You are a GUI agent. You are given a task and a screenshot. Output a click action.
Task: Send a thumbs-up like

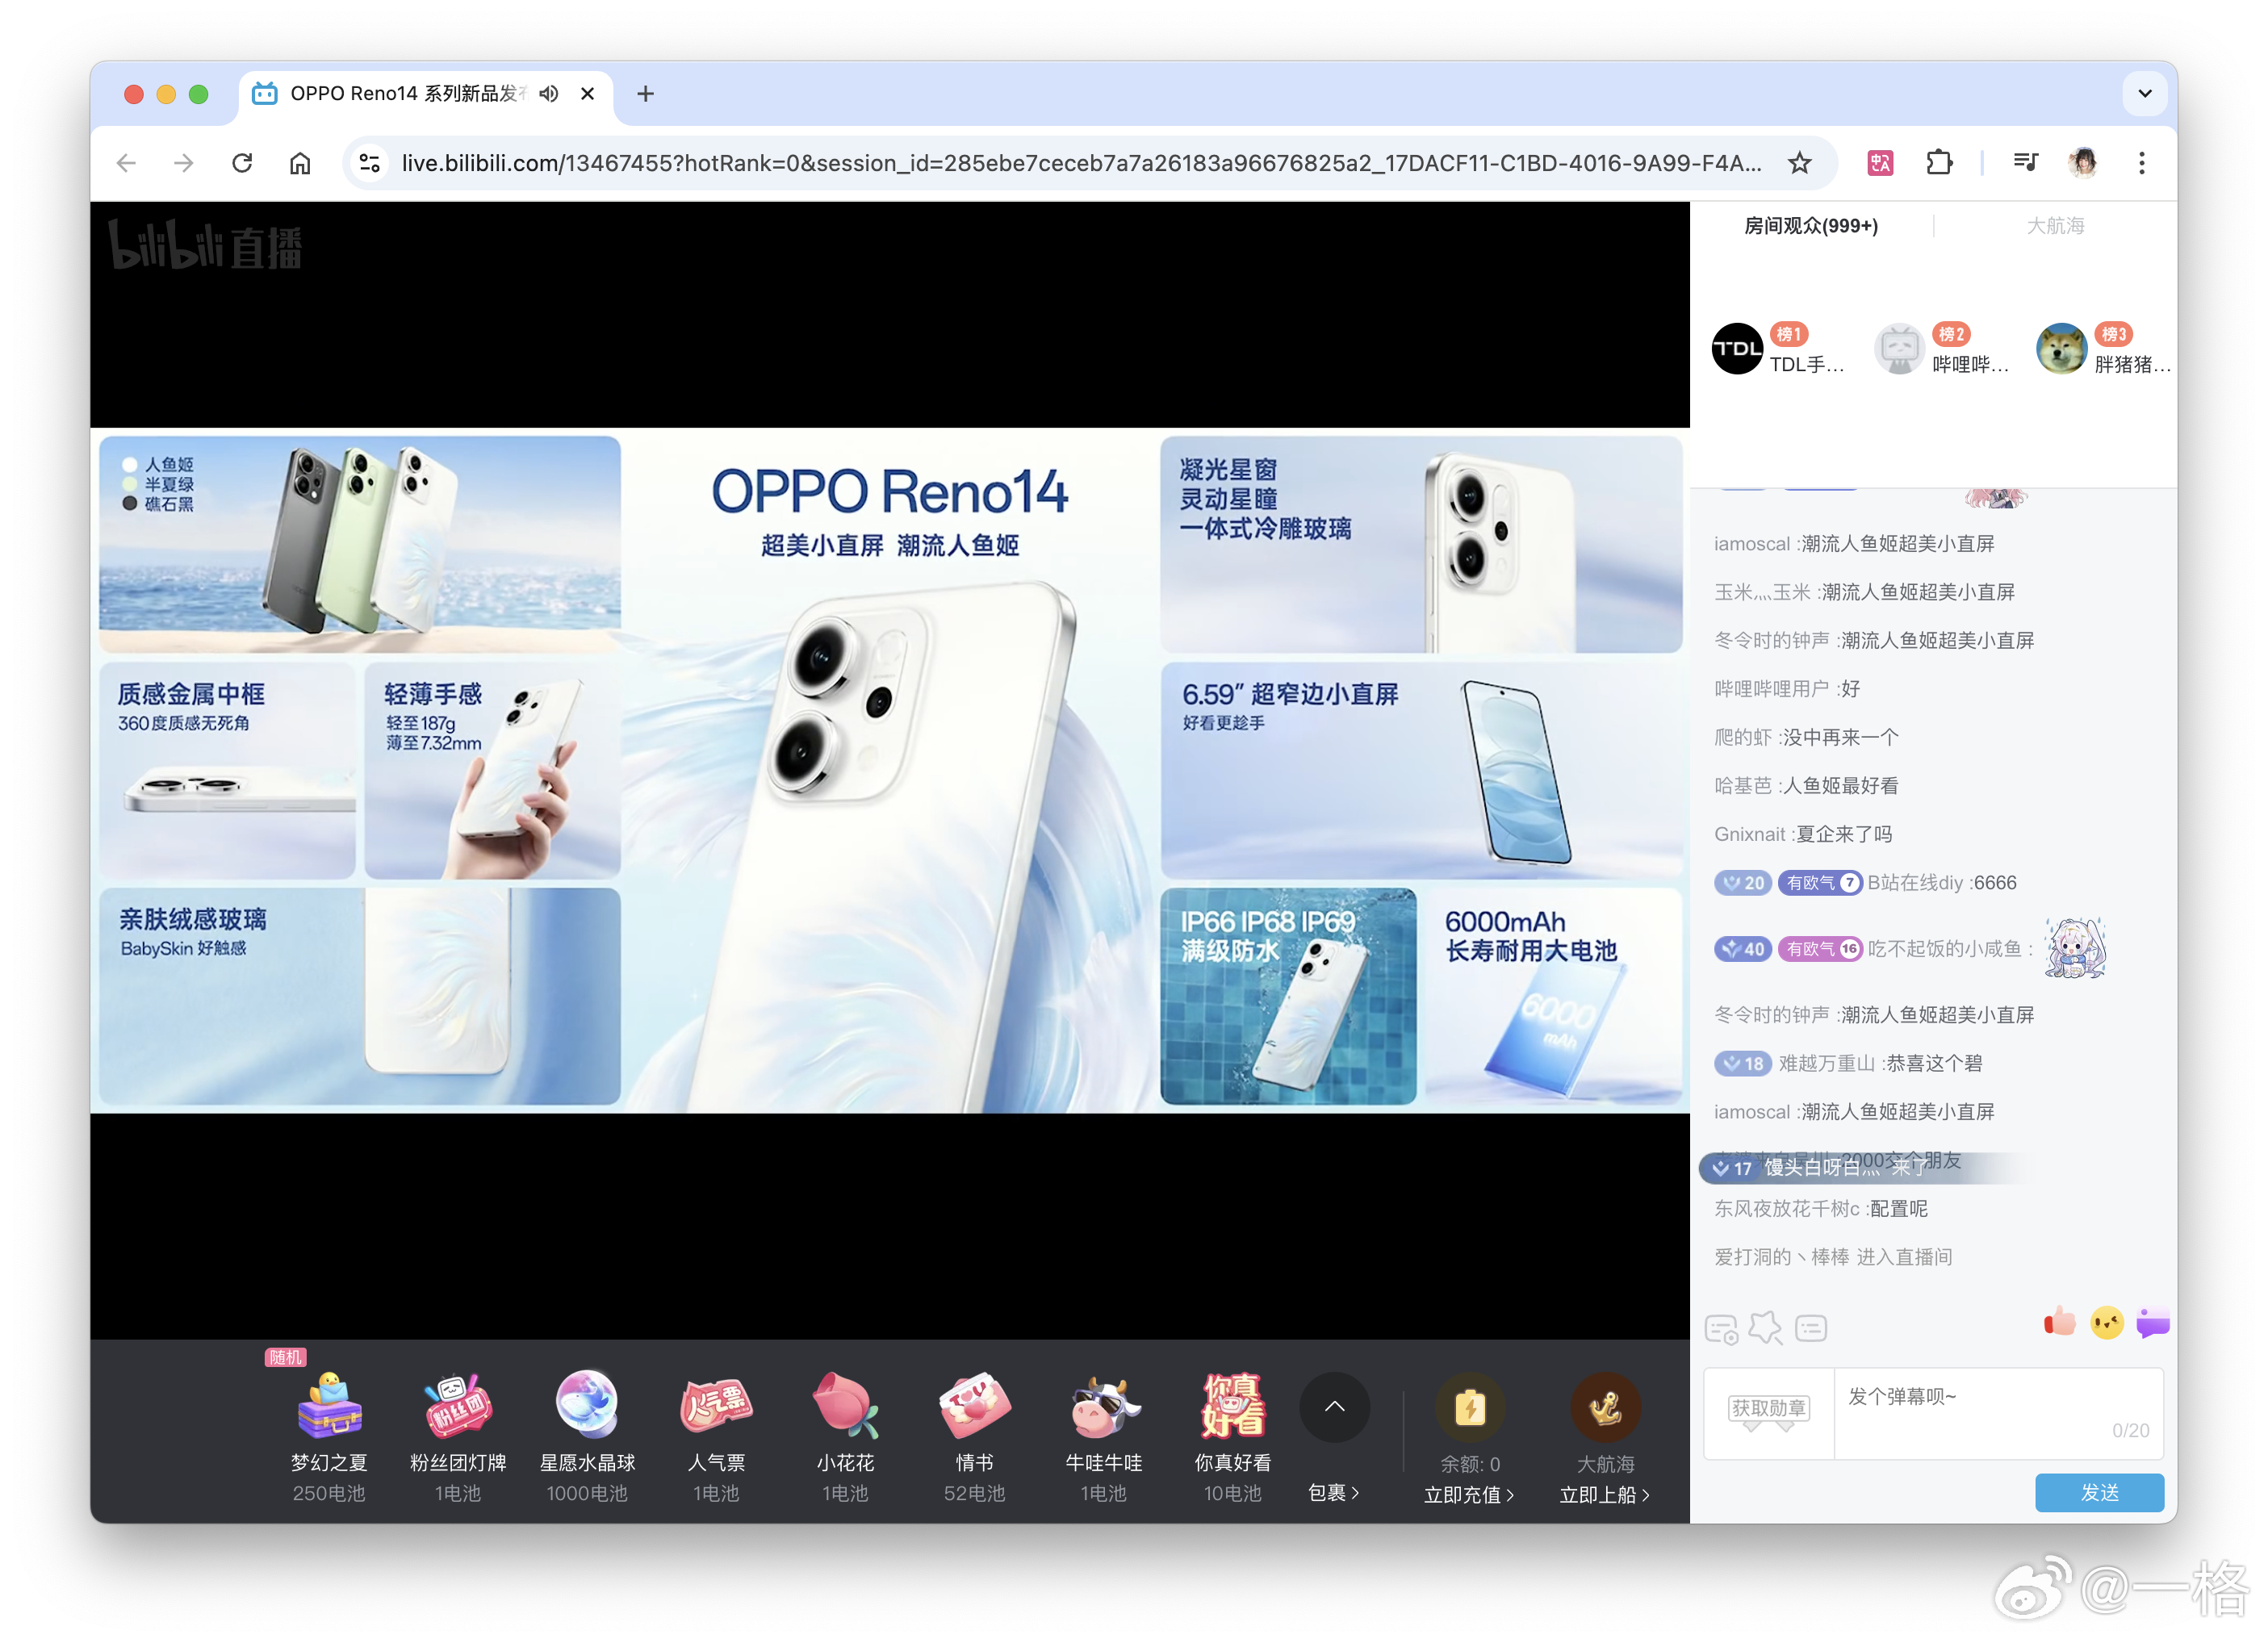click(2059, 1322)
